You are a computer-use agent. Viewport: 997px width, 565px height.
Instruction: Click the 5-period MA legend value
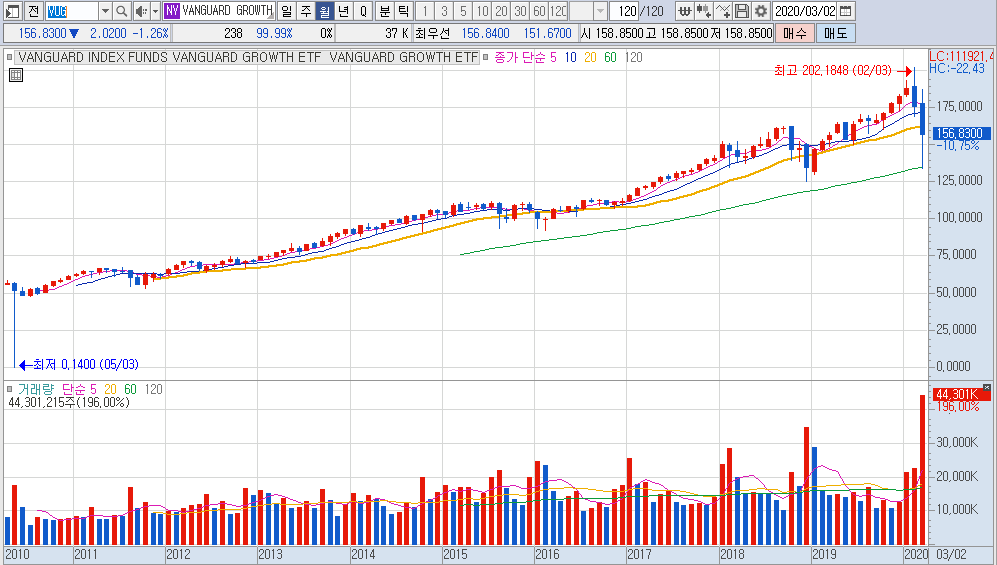coord(553,57)
